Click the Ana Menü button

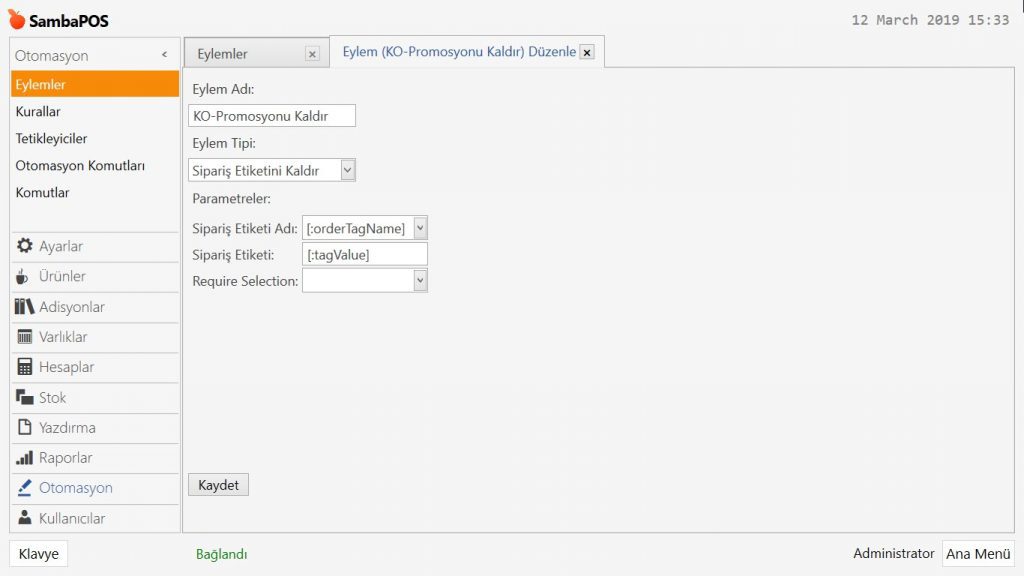click(x=977, y=554)
